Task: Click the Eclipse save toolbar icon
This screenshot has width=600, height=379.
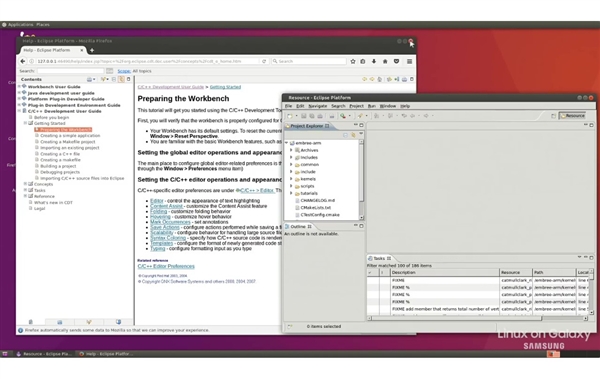Action: pyautogui.click(x=303, y=116)
